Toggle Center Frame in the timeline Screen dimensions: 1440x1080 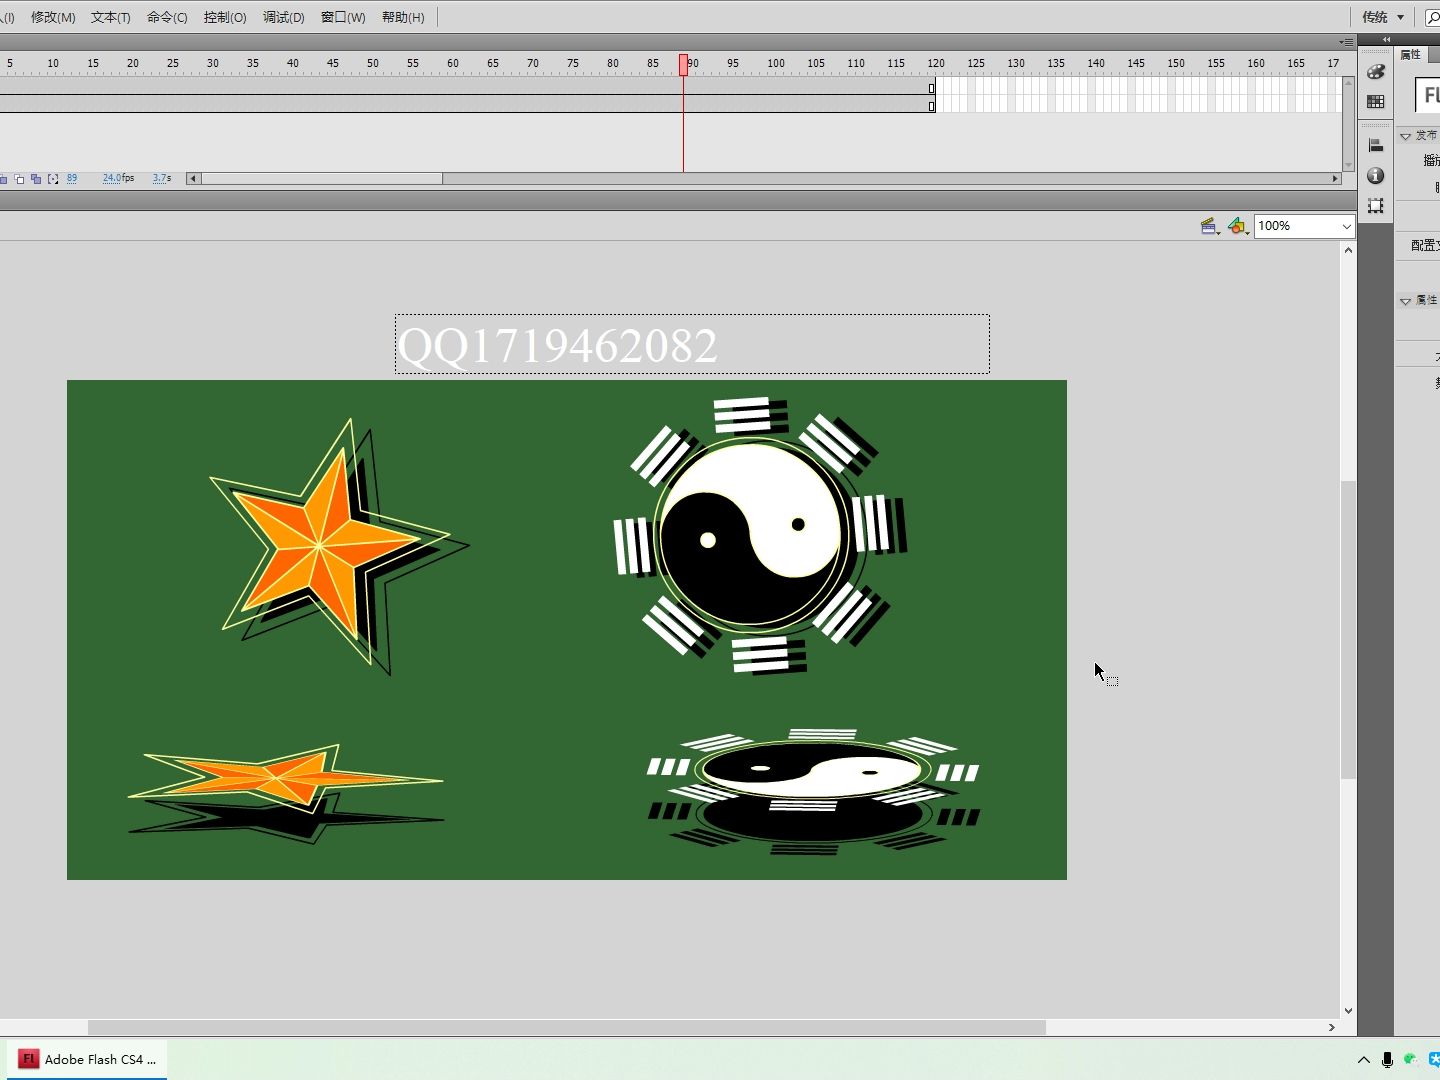tap(3, 180)
